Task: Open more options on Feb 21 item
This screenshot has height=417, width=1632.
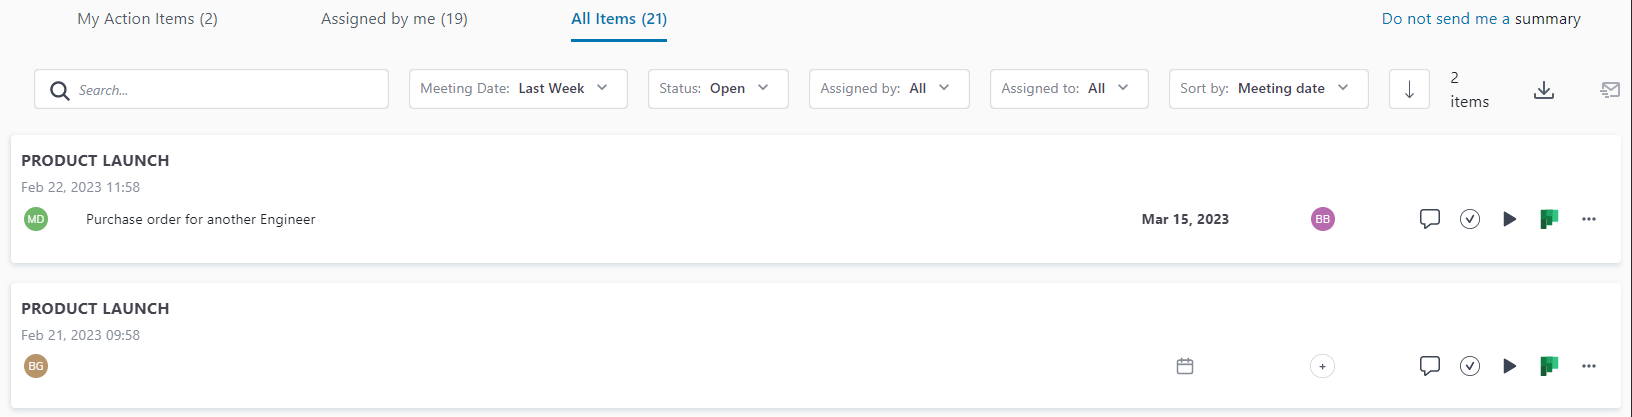Action: [1589, 366]
